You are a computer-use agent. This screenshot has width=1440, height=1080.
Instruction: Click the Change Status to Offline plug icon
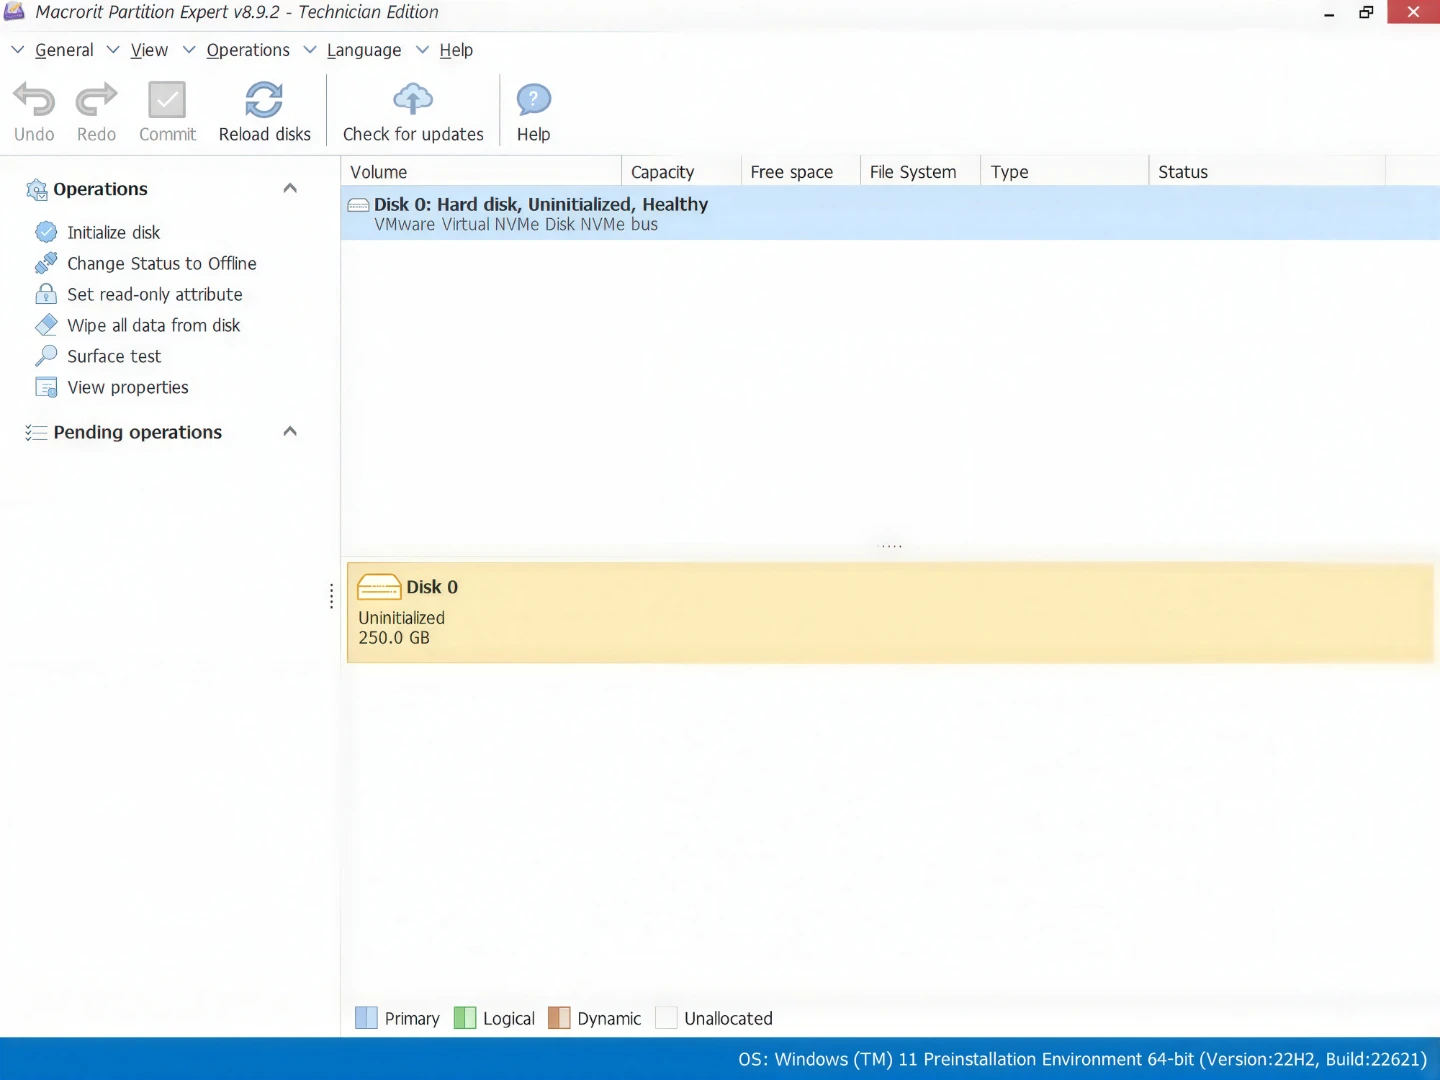click(x=46, y=263)
